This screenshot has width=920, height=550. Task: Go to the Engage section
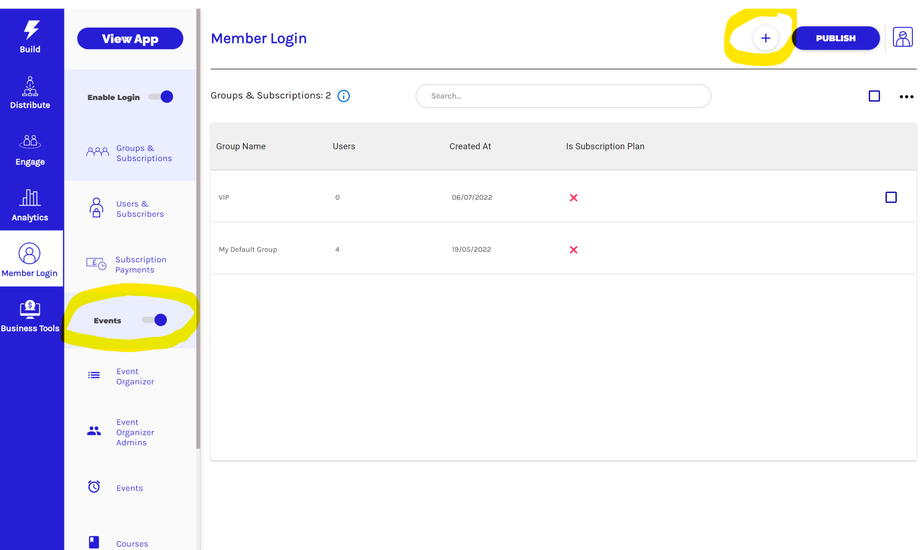pos(31,147)
